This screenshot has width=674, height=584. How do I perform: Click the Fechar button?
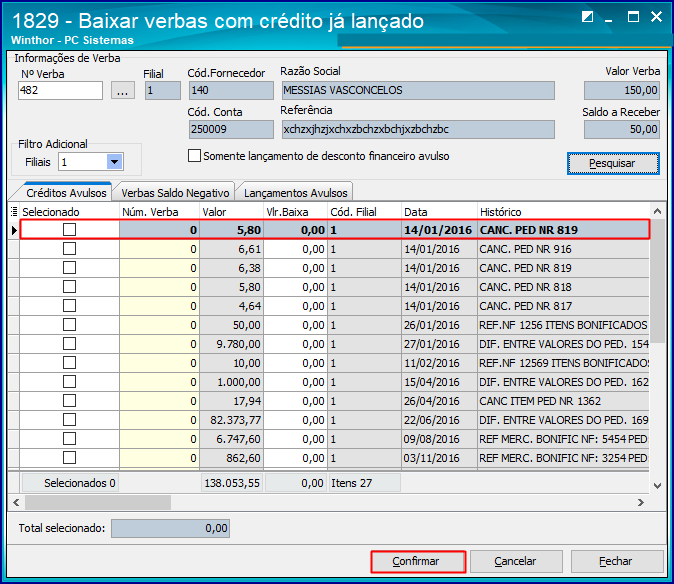click(x=616, y=561)
